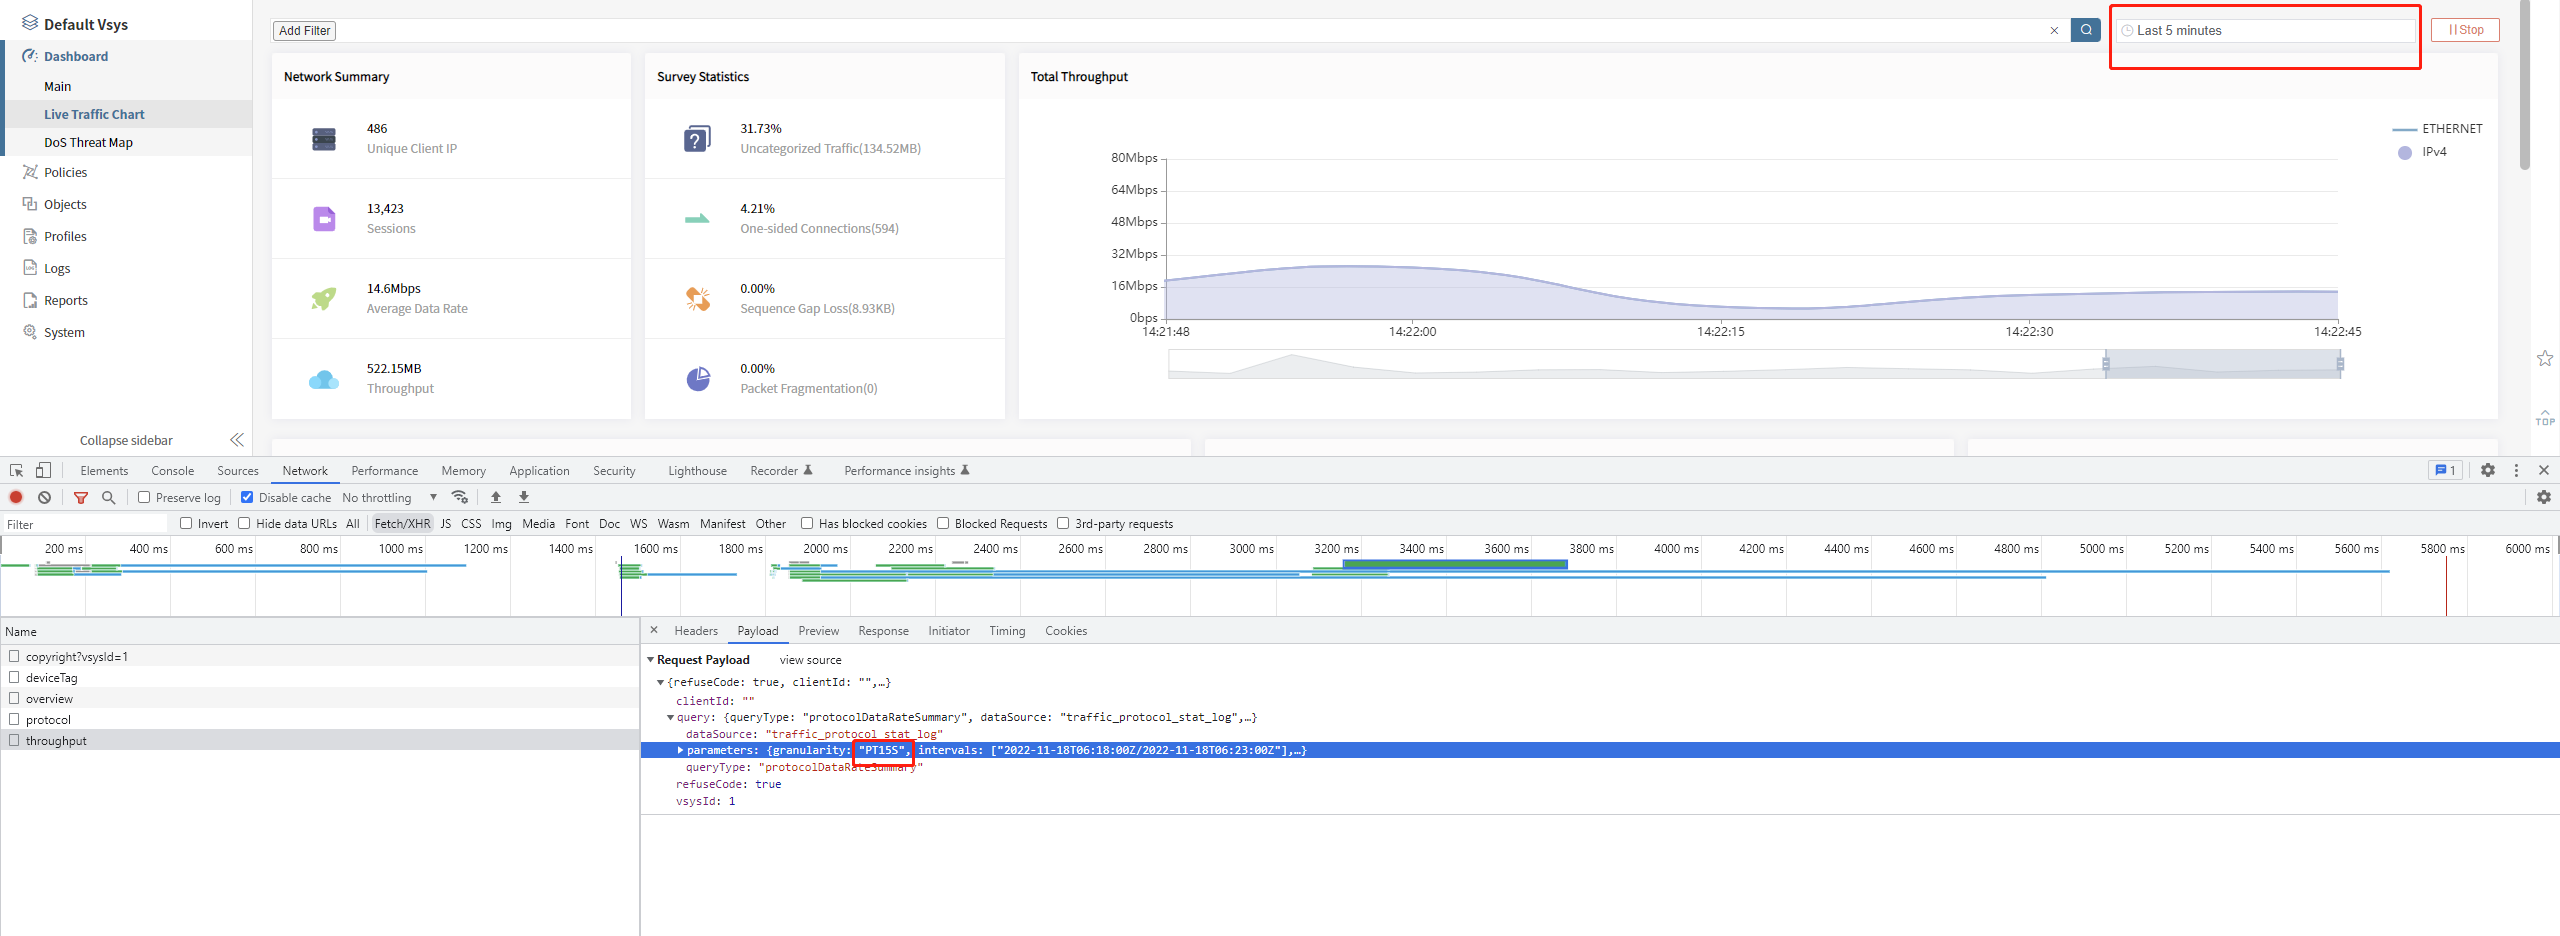Open the No throttling dropdown
The height and width of the screenshot is (936, 2560).
tap(389, 497)
